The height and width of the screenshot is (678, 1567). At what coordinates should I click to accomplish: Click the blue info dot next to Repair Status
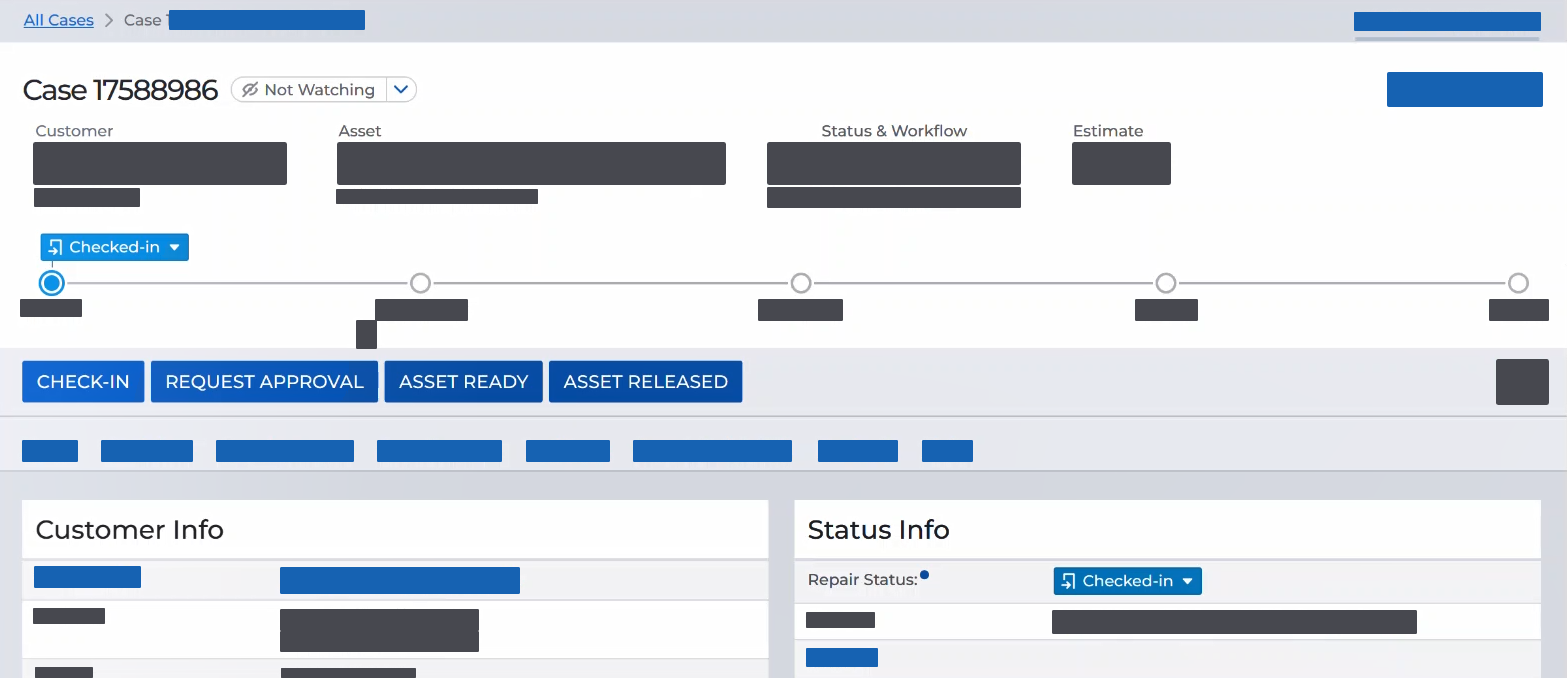click(924, 575)
